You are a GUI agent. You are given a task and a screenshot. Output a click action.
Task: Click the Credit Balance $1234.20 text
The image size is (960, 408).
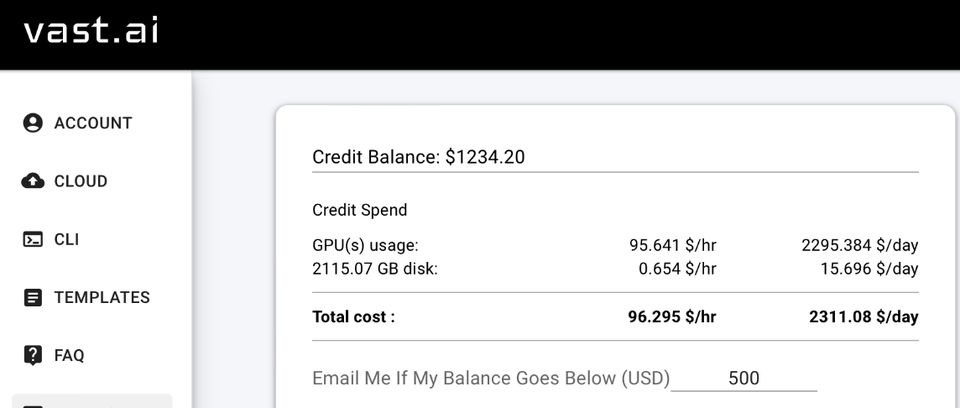tap(418, 157)
